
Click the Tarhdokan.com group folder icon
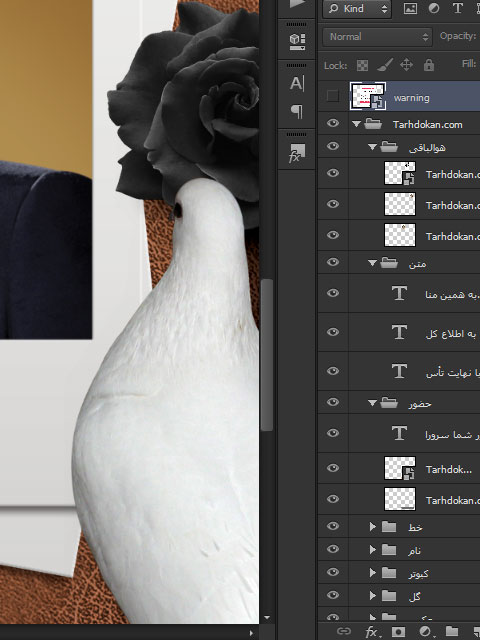(x=373, y=123)
